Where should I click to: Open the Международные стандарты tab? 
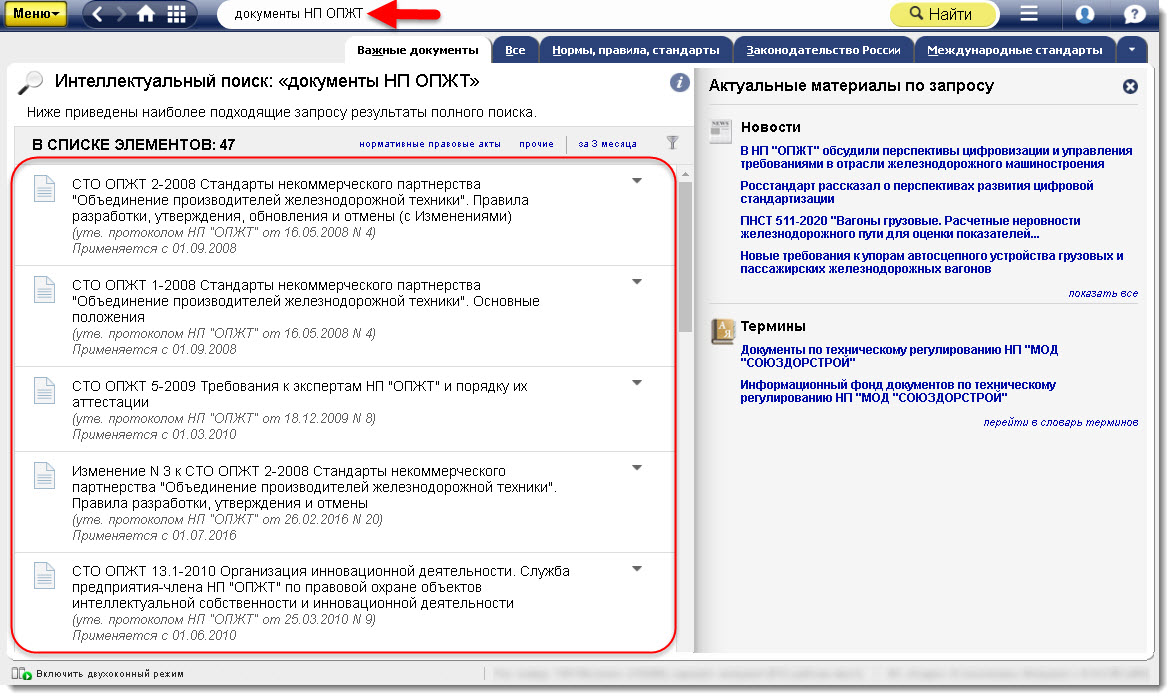[1015, 50]
